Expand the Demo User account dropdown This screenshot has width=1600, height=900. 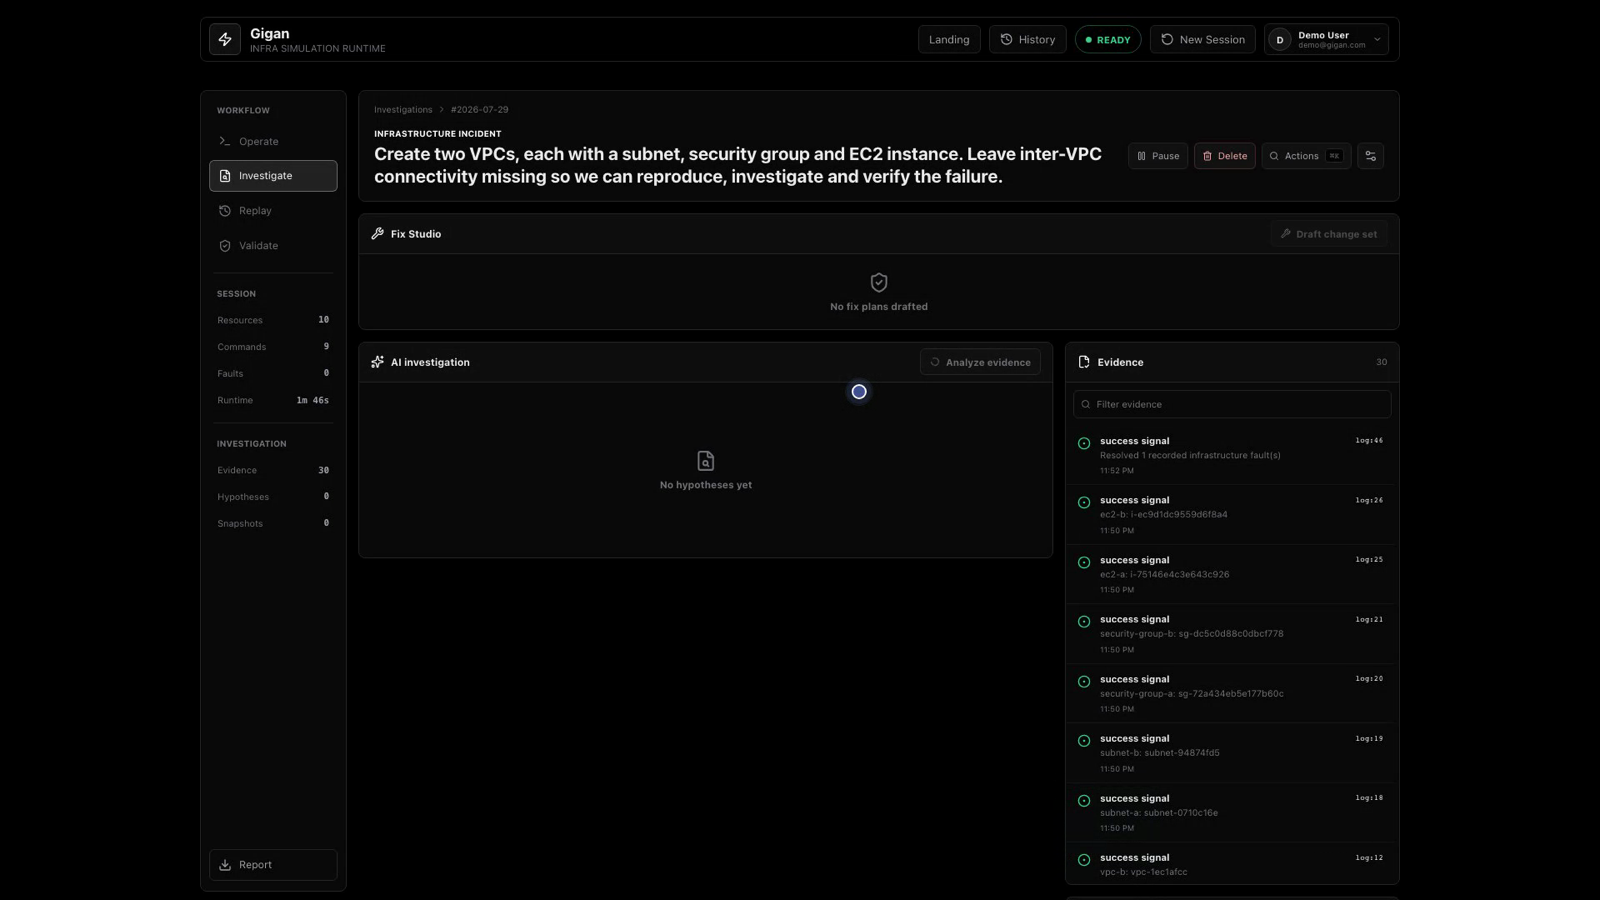coord(1326,40)
